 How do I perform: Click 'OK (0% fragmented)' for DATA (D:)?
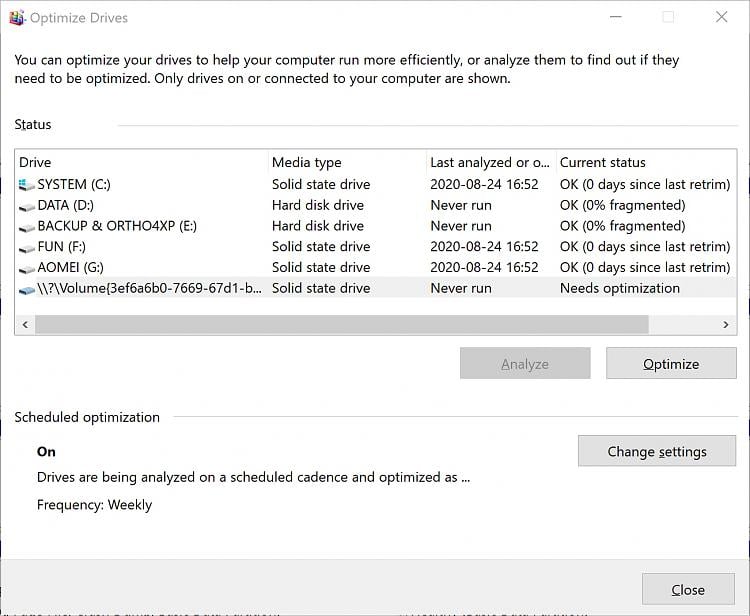point(622,205)
